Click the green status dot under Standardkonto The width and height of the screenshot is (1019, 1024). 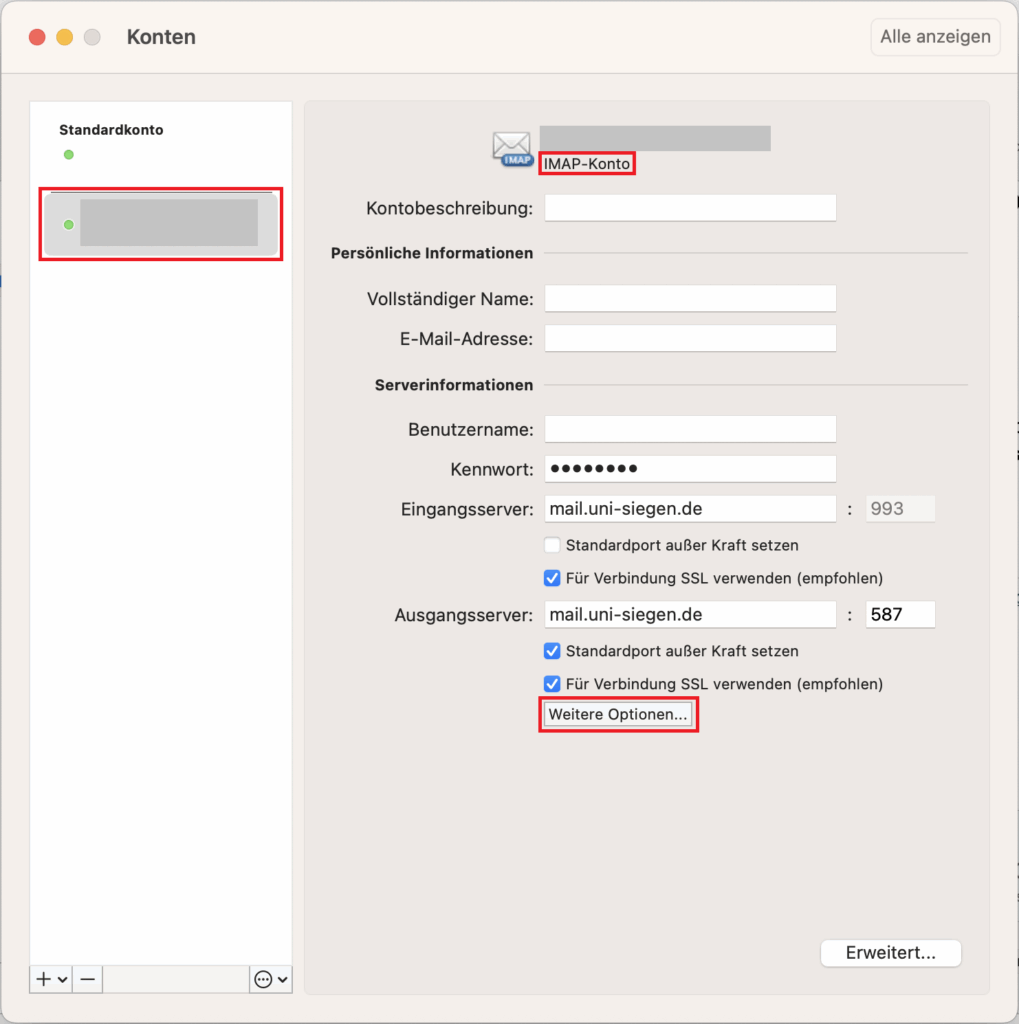click(x=69, y=155)
